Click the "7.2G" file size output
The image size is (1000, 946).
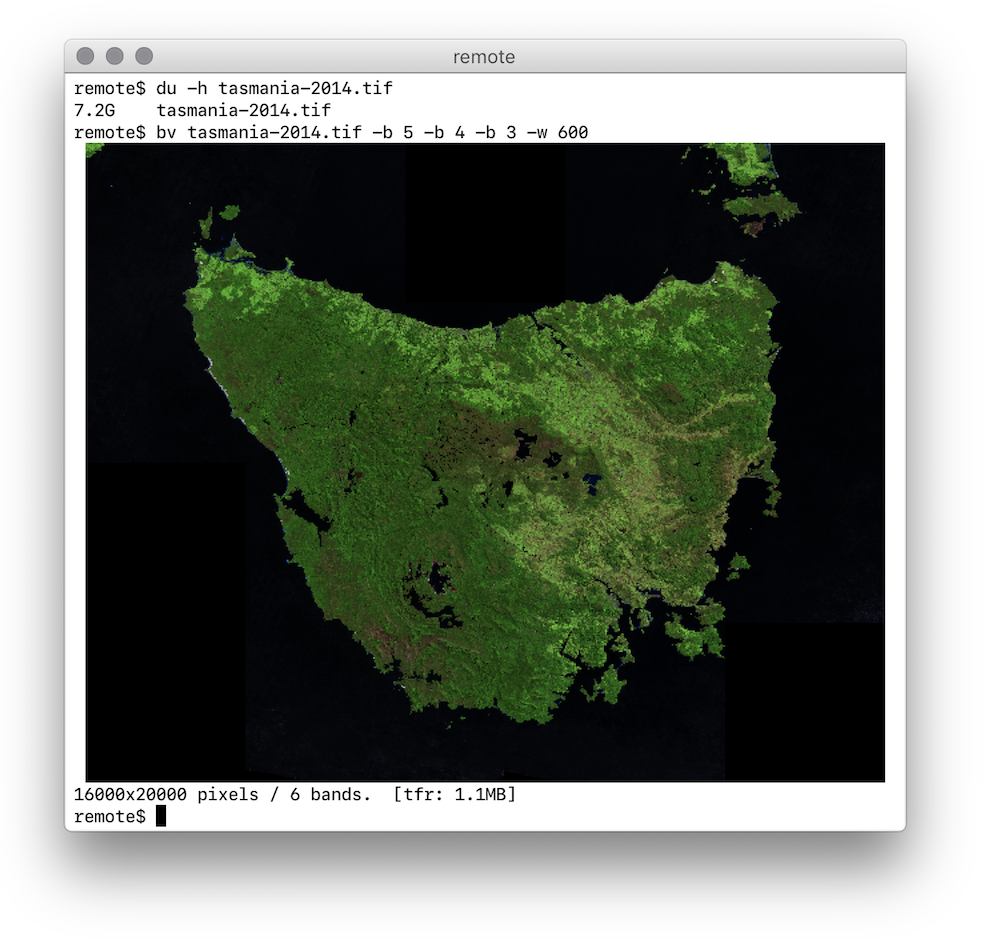(95, 110)
